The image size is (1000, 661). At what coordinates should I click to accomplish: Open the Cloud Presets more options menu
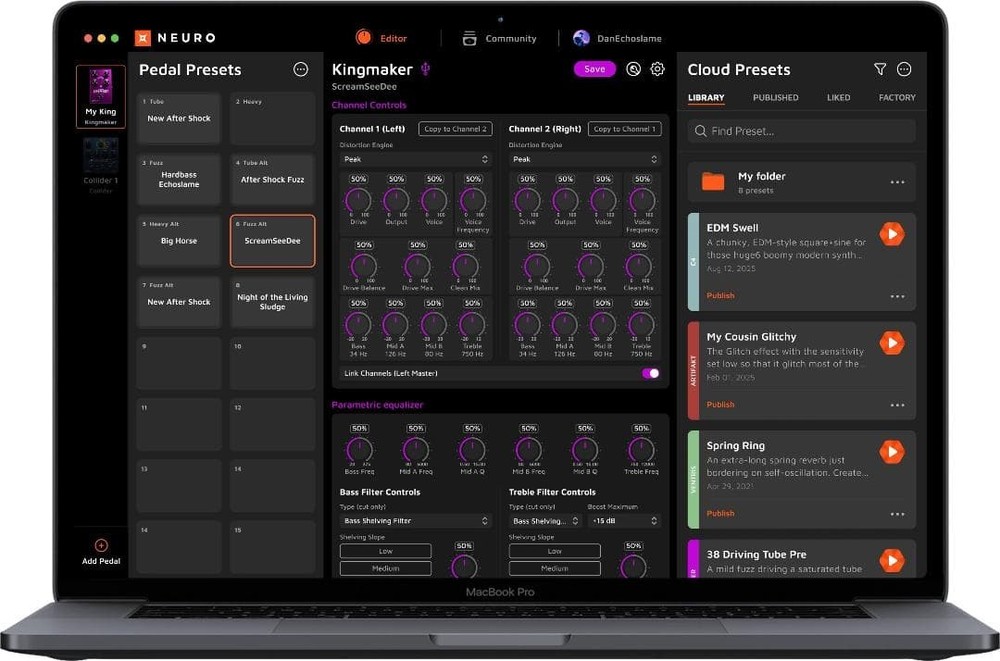click(x=904, y=69)
